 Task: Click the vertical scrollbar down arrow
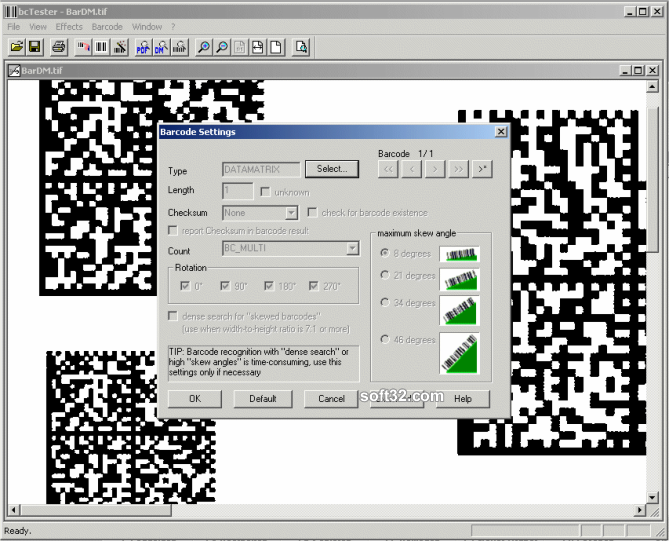652,497
